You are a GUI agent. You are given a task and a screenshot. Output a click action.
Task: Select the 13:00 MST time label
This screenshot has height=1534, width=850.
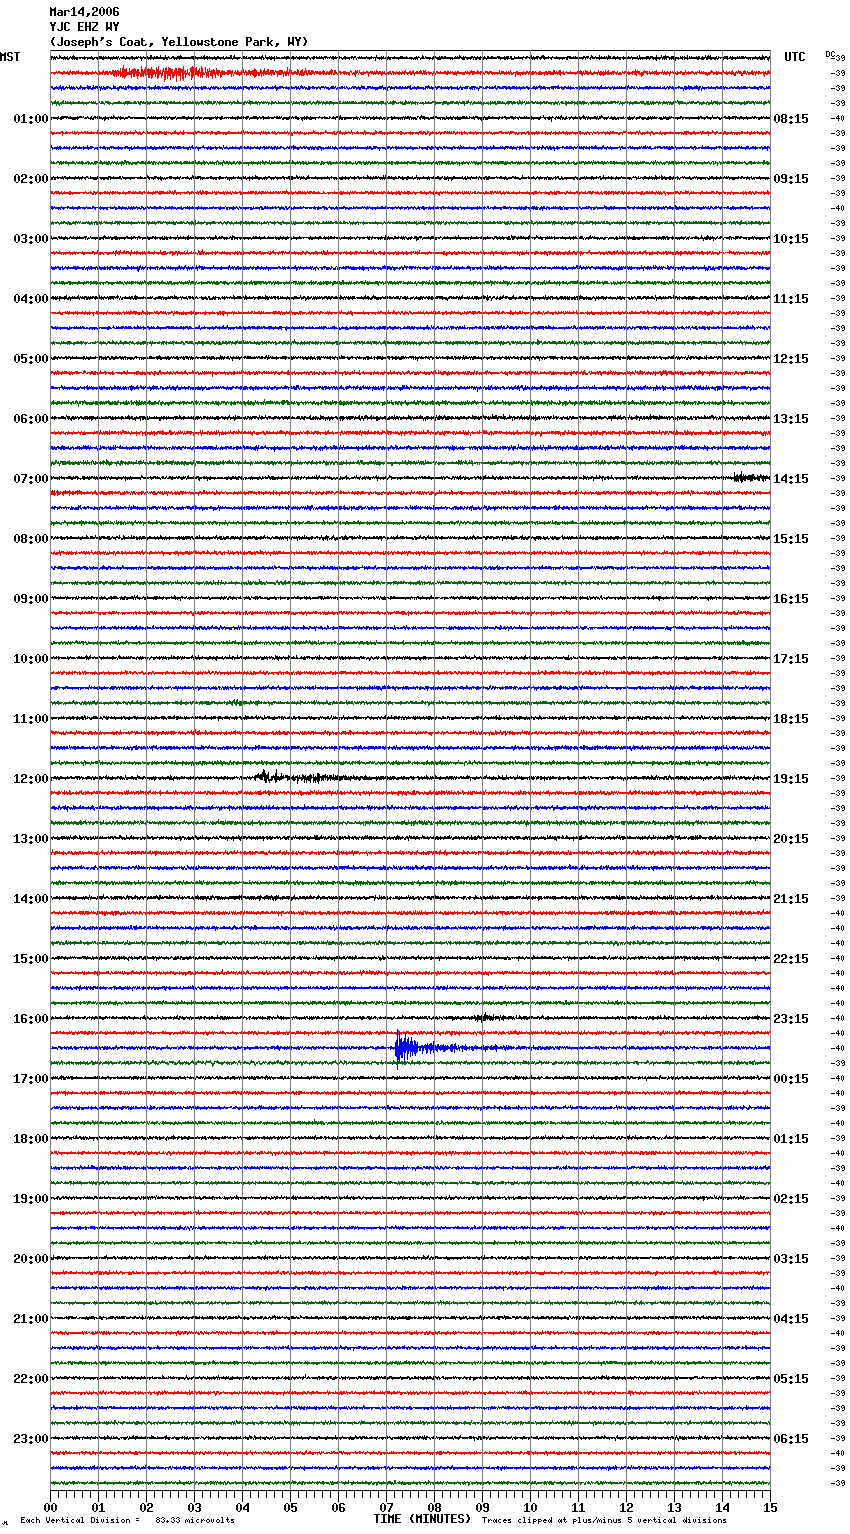tap(31, 839)
